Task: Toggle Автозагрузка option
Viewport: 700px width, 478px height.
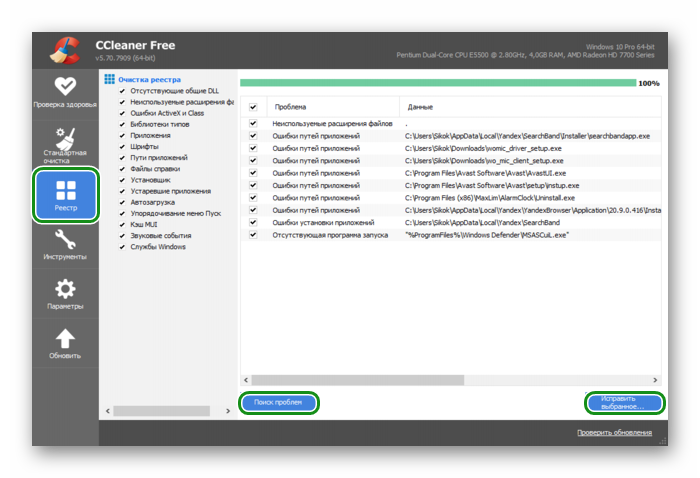Action: (x=122, y=203)
